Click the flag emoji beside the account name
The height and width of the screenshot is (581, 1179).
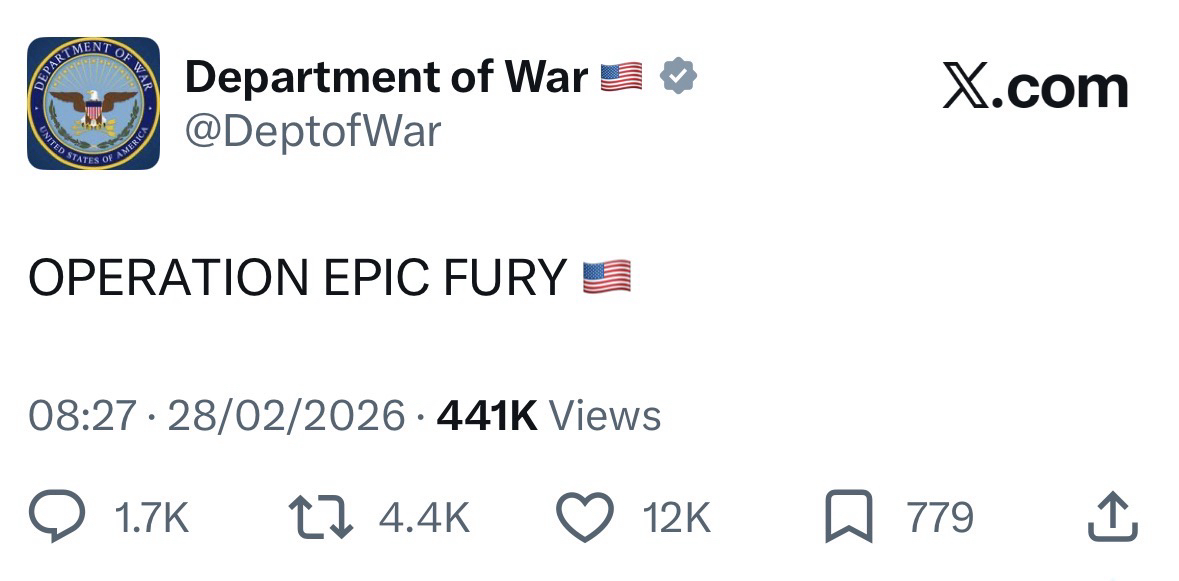[622, 77]
